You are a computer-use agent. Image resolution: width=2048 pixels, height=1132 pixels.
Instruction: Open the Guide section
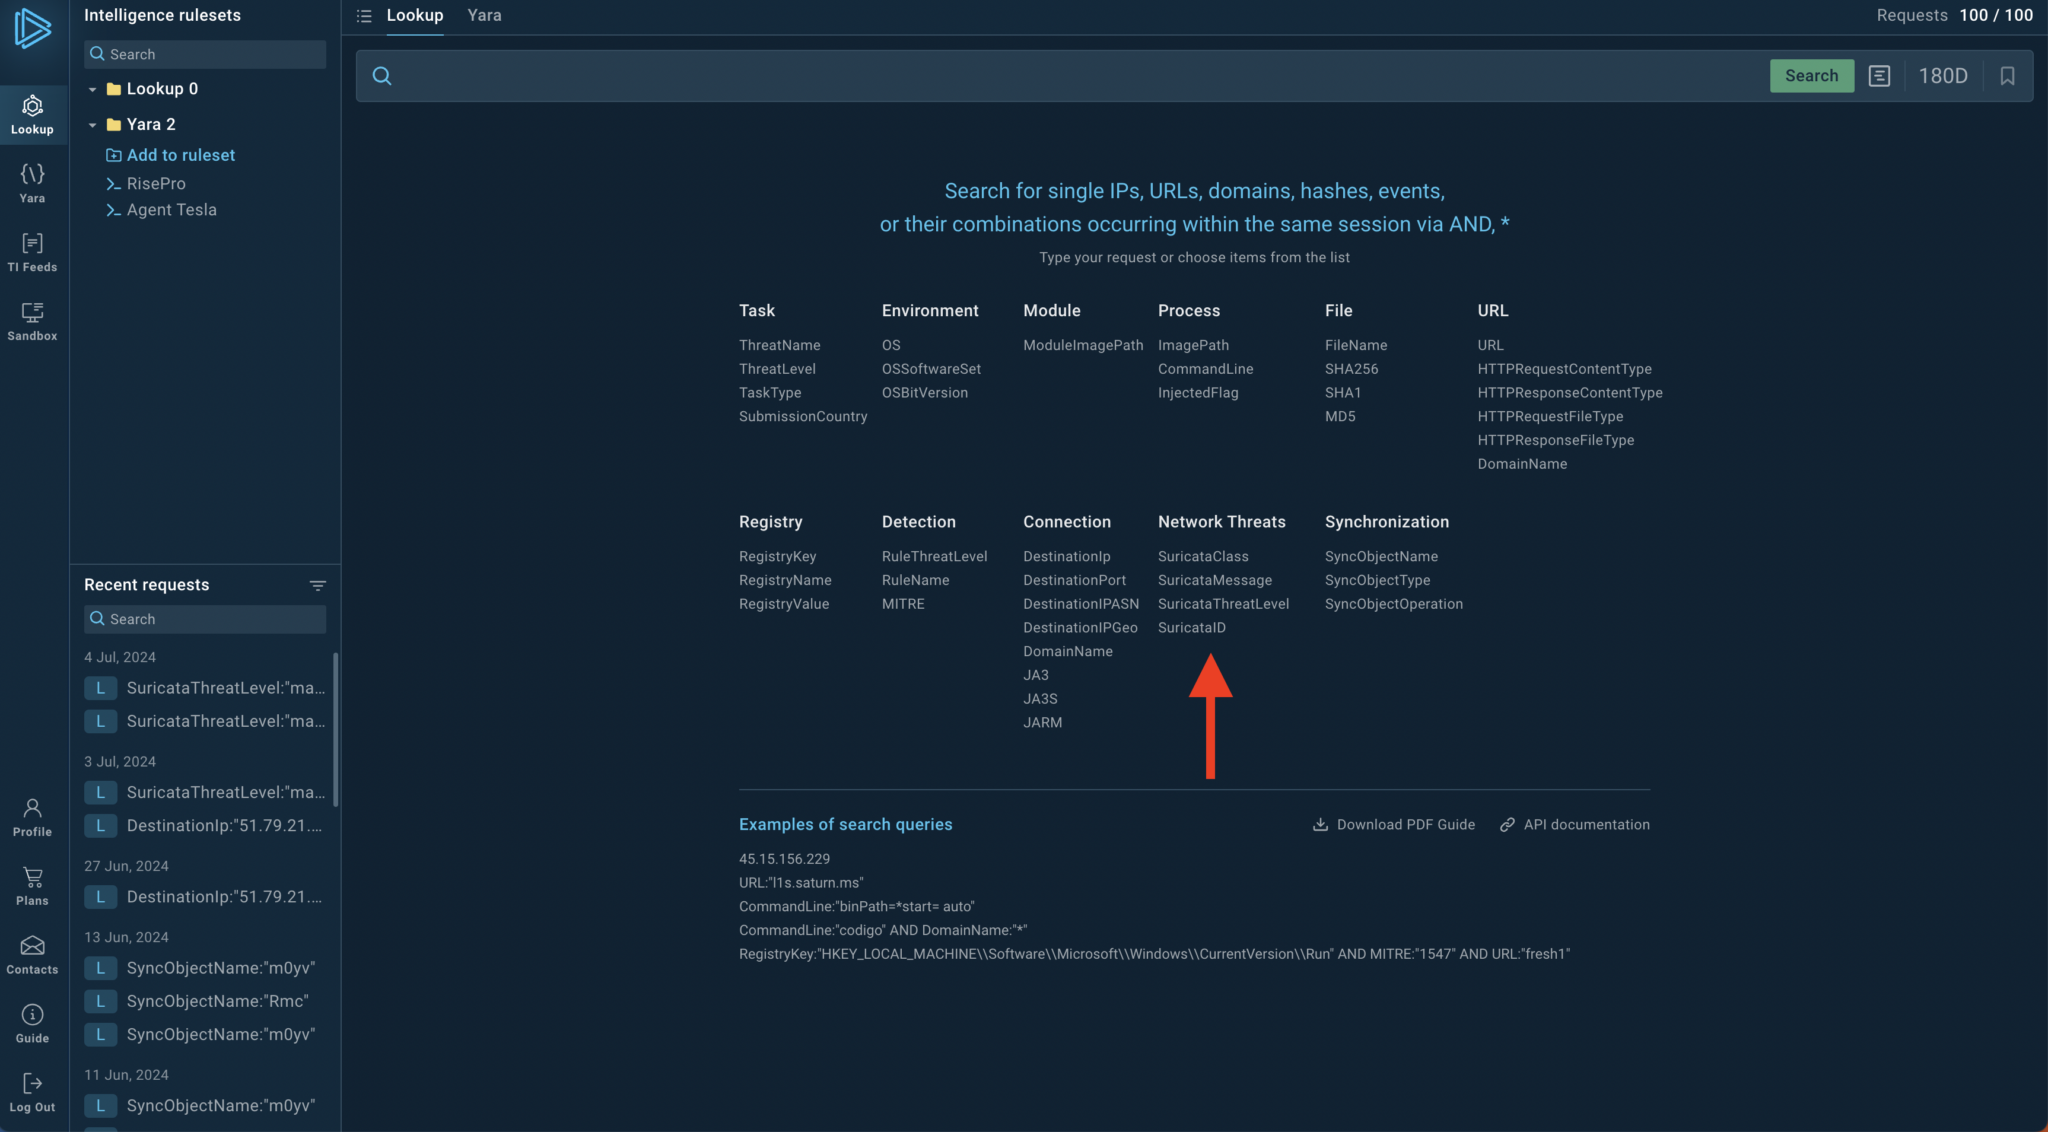click(x=32, y=1022)
